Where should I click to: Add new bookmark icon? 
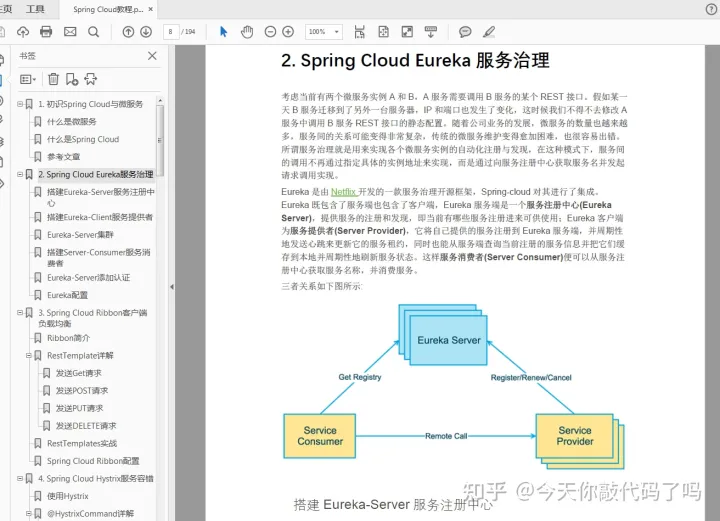tap(72, 79)
